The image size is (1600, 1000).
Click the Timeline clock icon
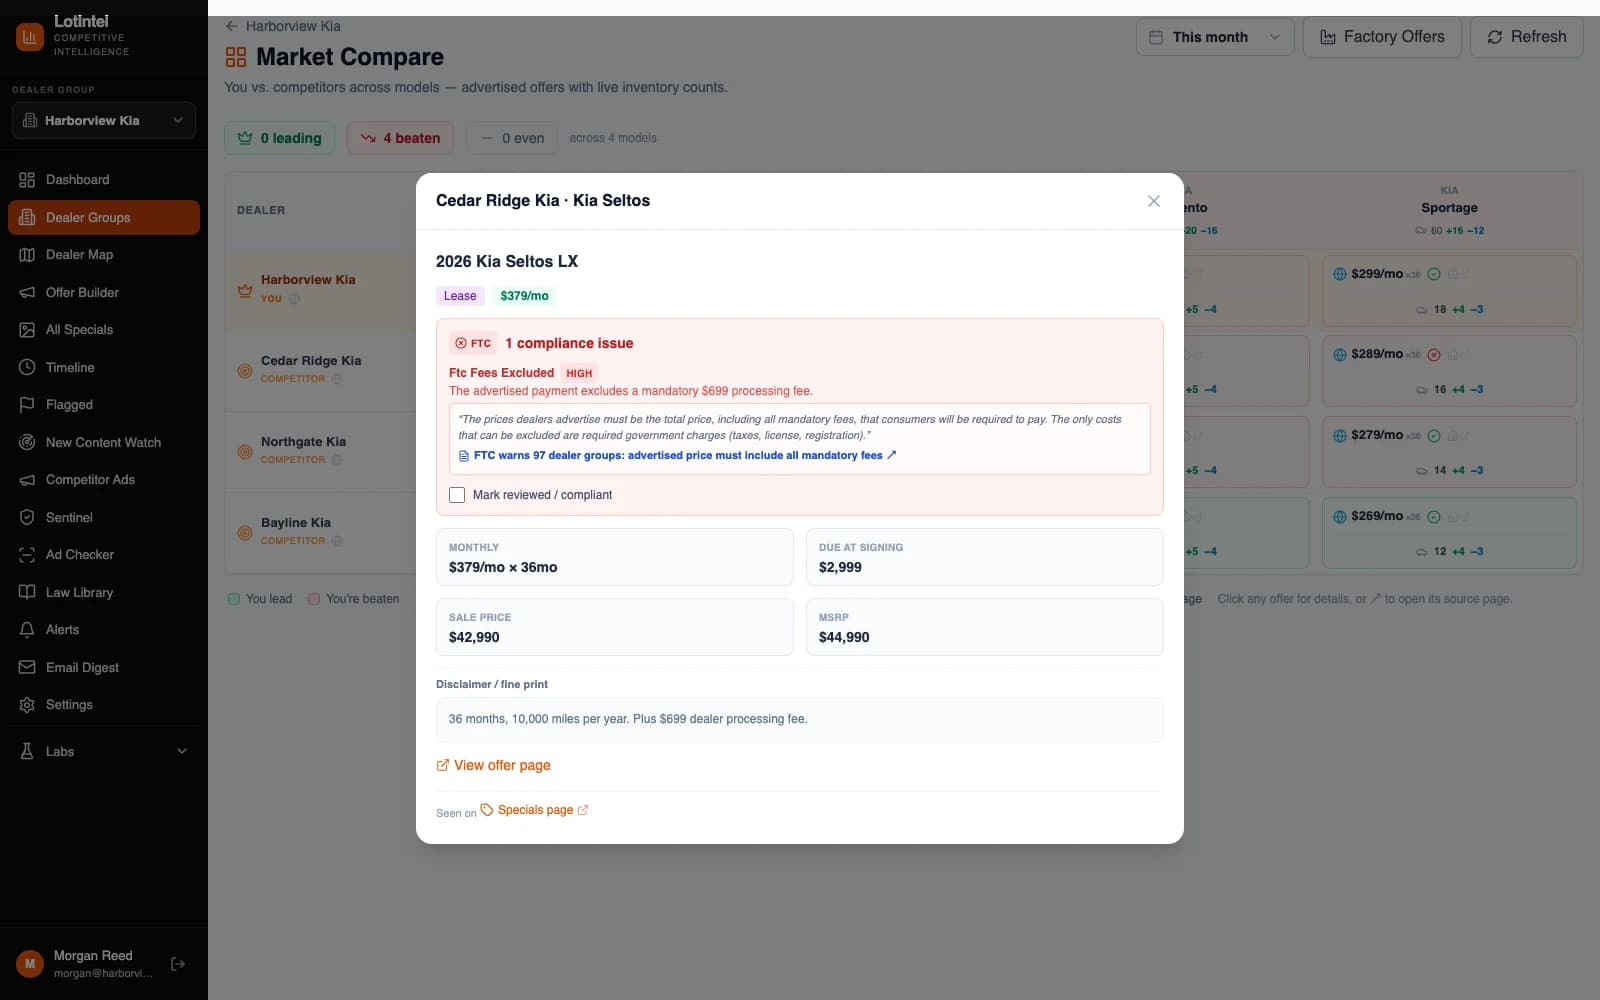click(27, 367)
